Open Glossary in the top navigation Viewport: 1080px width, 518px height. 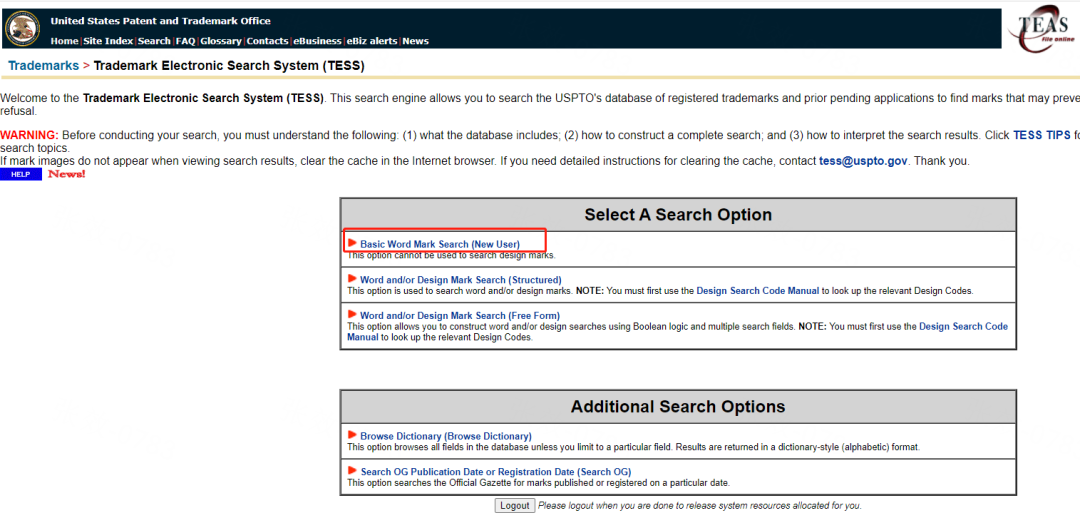point(221,41)
